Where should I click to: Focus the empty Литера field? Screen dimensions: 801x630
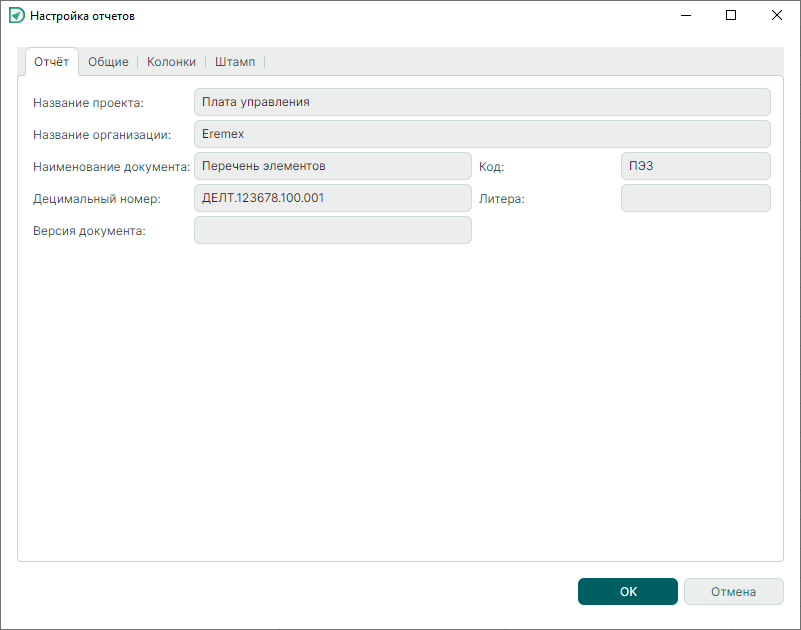(695, 198)
